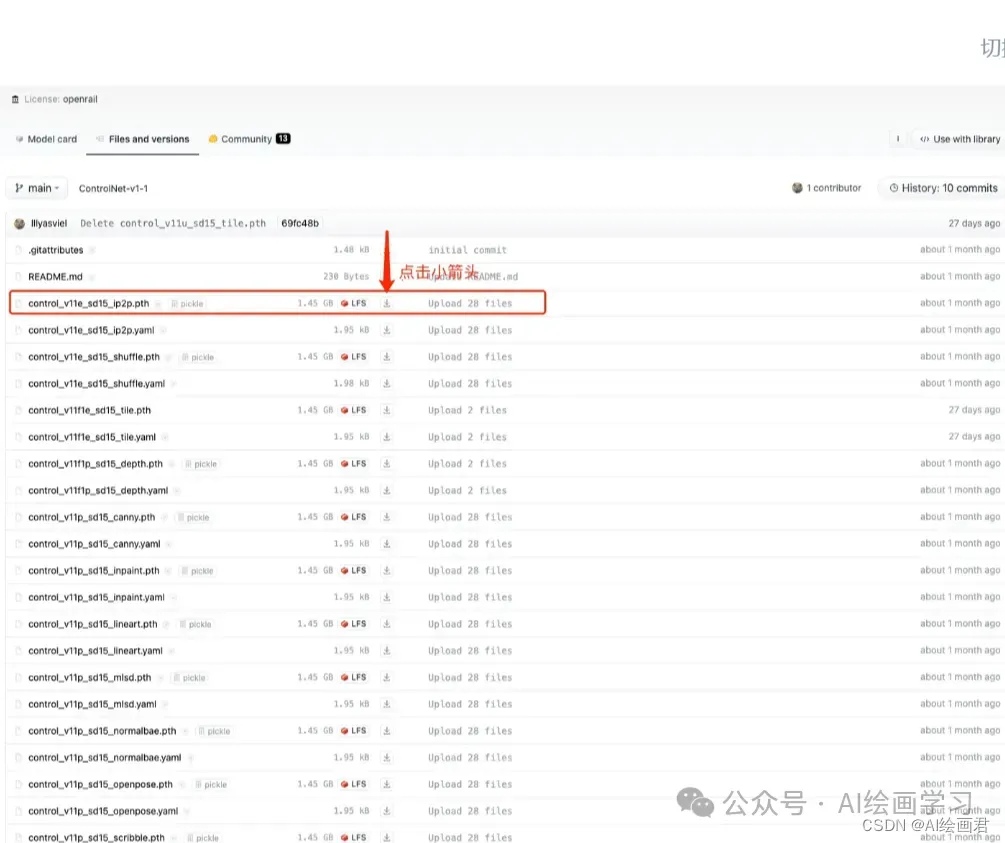Open the .gitattributes file
This screenshot has width=1005, height=843.
click(56, 250)
